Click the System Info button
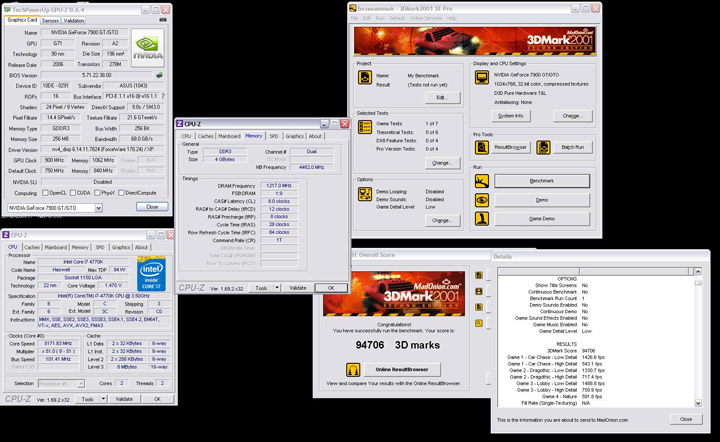Image resolution: width=720 pixels, height=442 pixels. click(x=511, y=116)
